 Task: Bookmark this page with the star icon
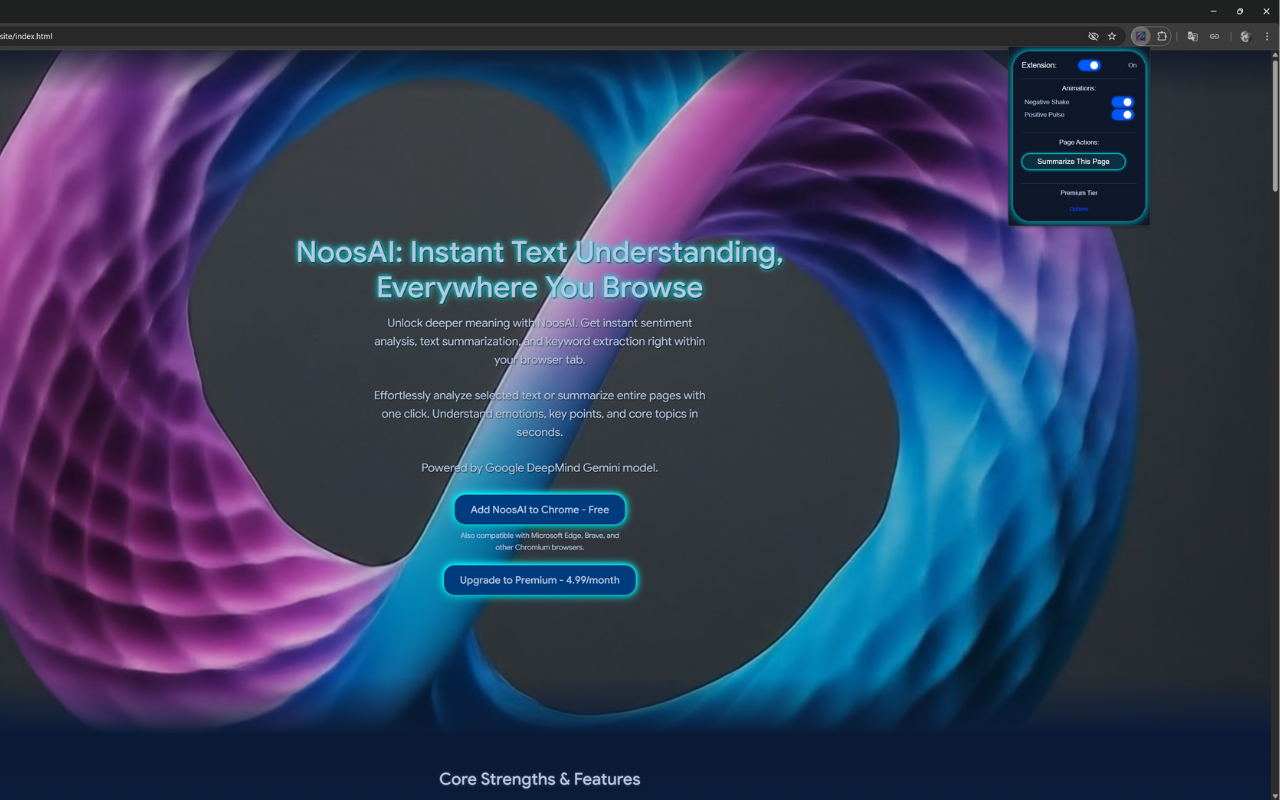(1112, 36)
